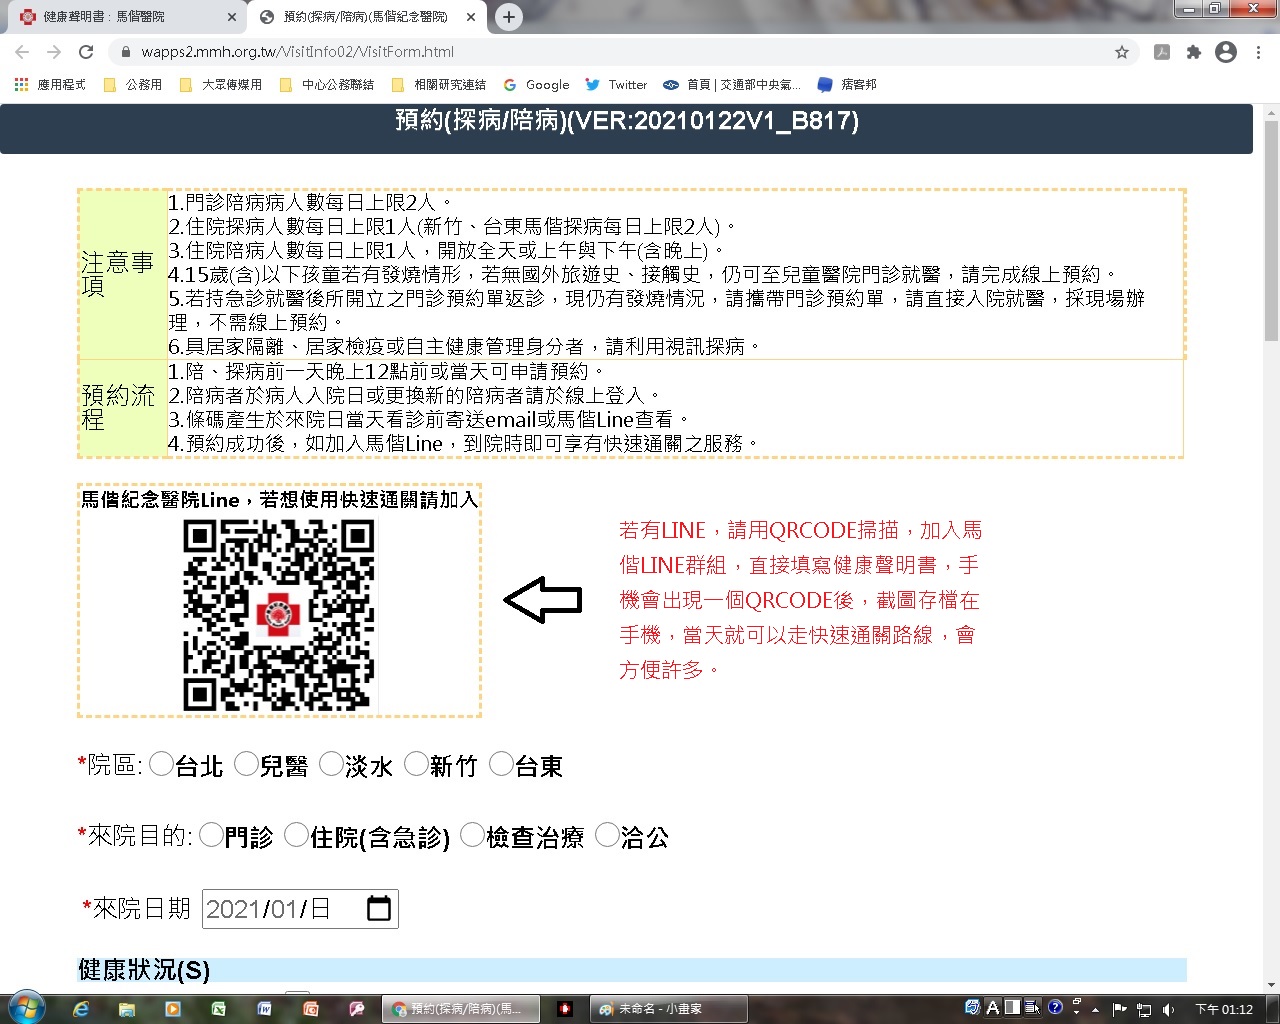
Task: Open the 應用程式 apps shortcut
Action: click(x=50, y=85)
